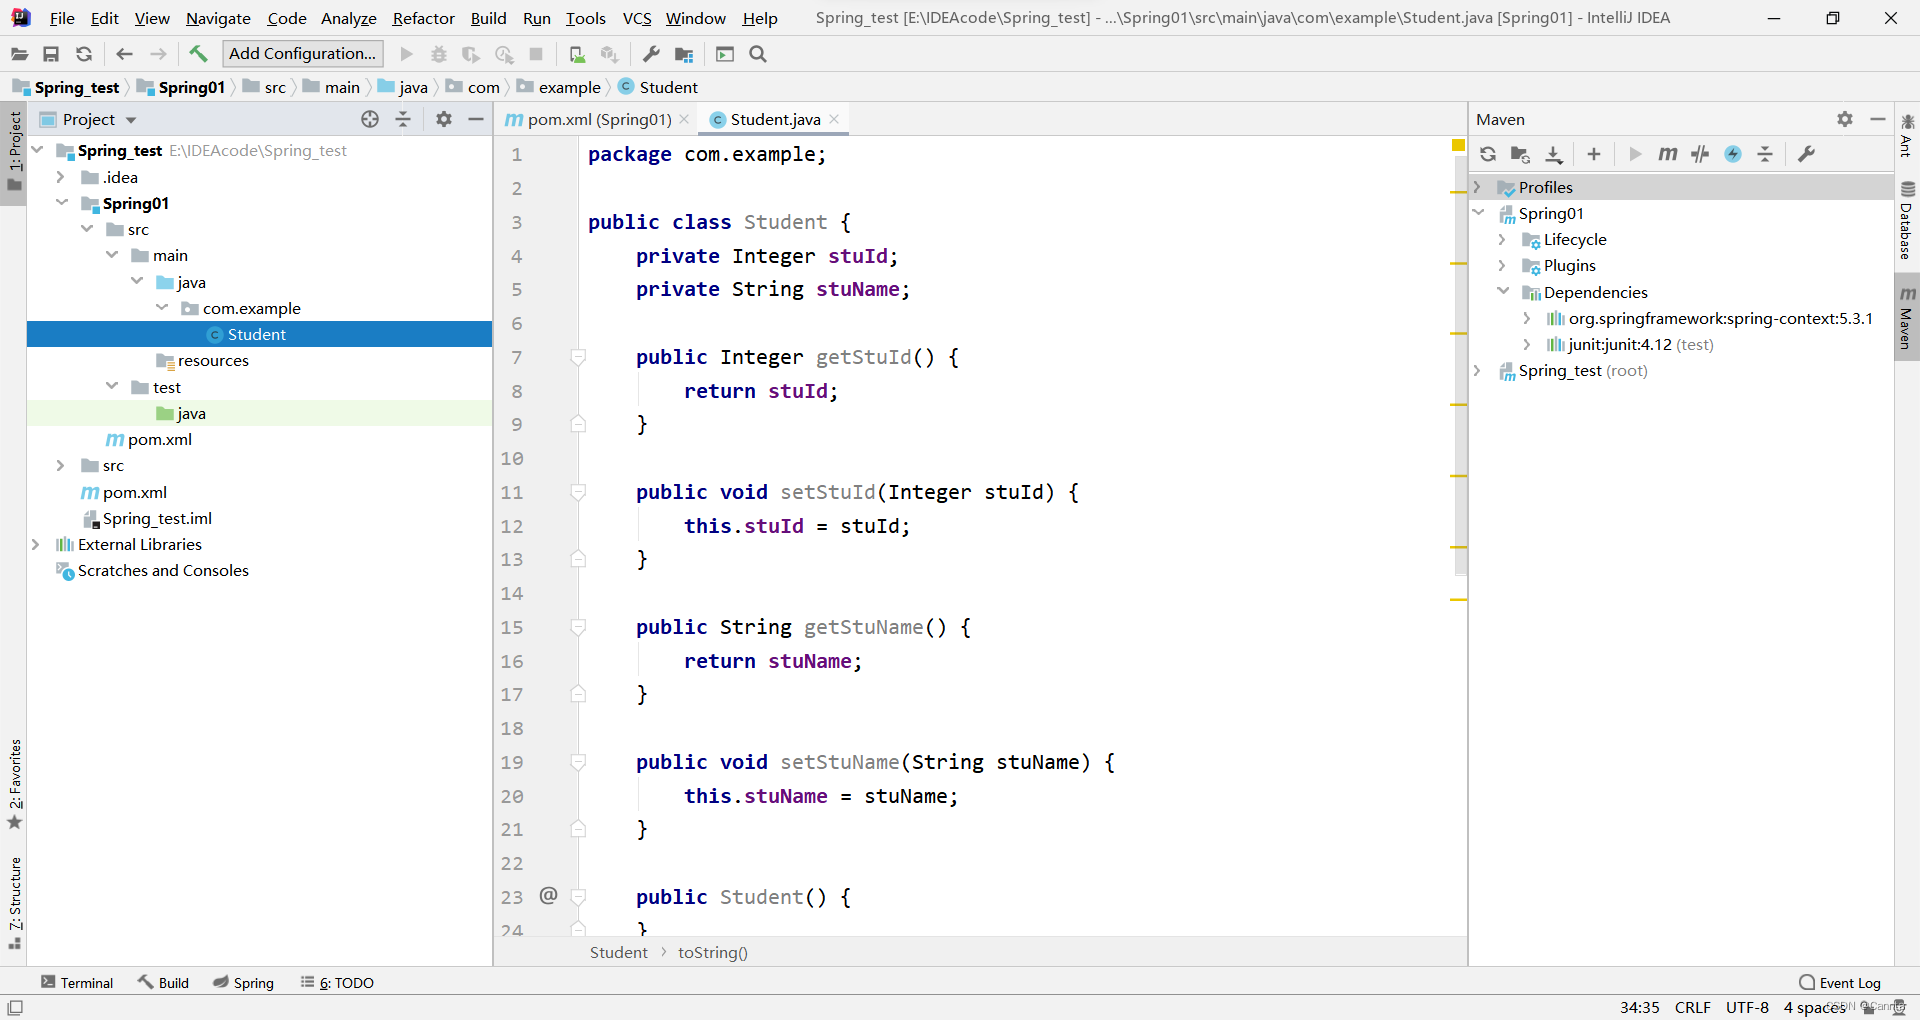Click the locate-in-project target icon
1920x1020 pixels.
(370, 119)
